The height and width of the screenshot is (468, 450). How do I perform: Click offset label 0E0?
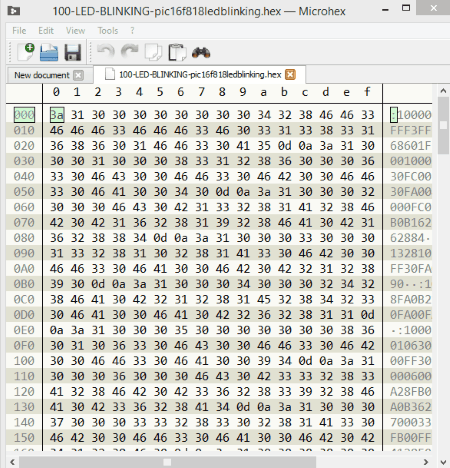pos(24,330)
